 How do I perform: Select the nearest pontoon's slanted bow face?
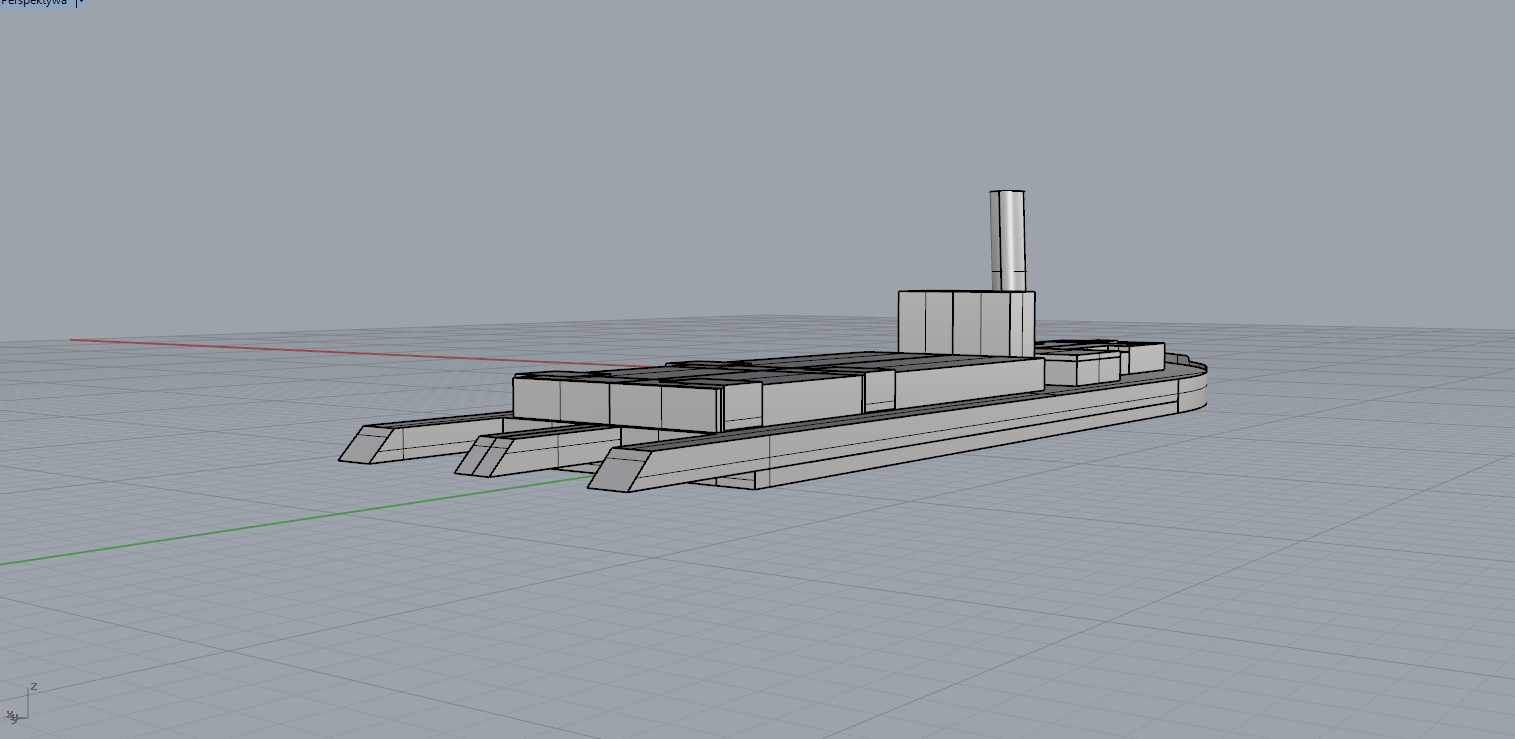tap(620, 470)
